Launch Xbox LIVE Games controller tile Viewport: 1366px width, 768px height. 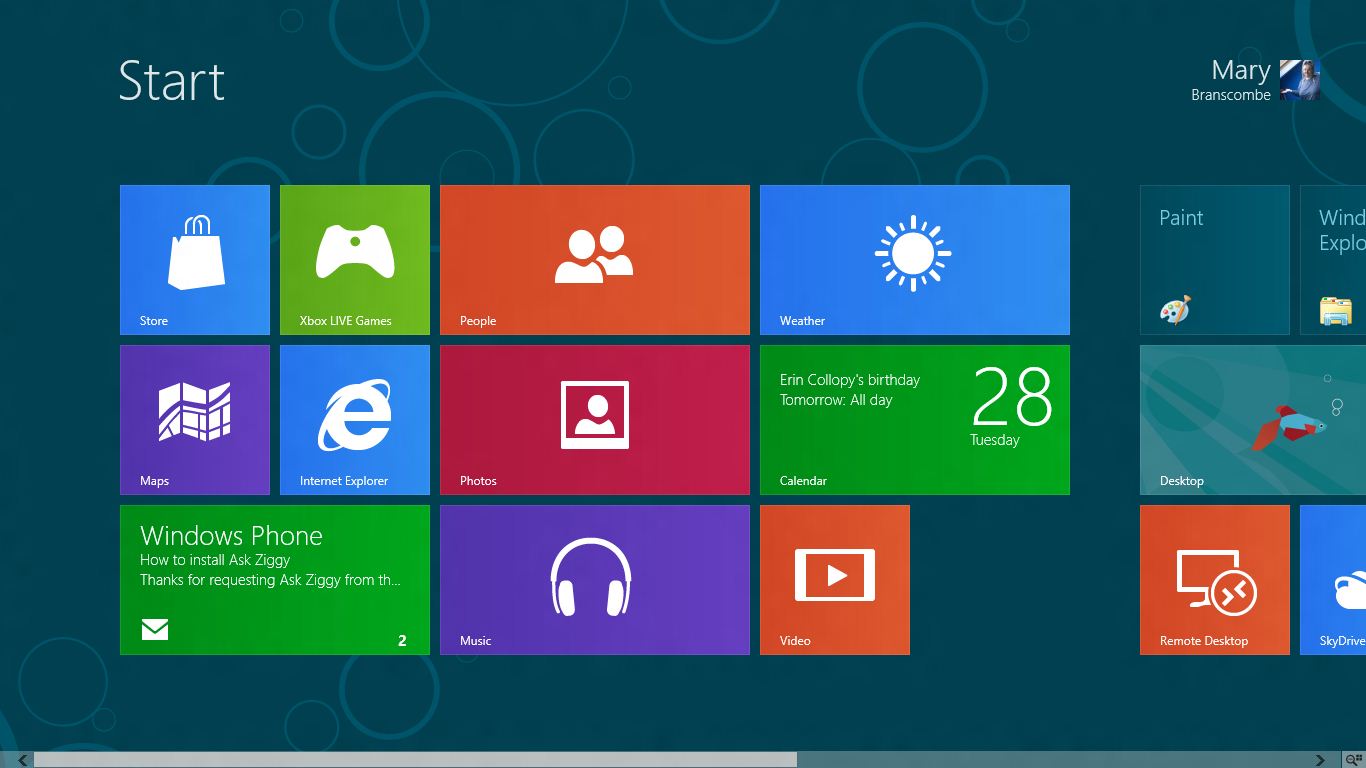tap(355, 260)
